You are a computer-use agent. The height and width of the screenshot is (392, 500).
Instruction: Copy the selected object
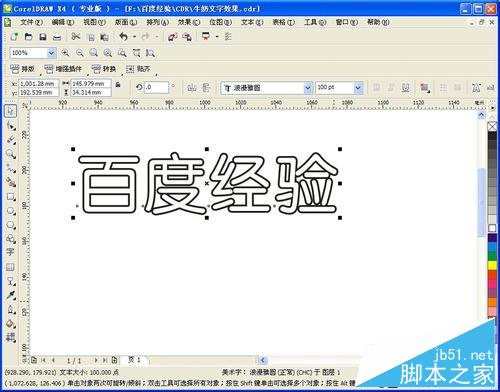(91, 37)
